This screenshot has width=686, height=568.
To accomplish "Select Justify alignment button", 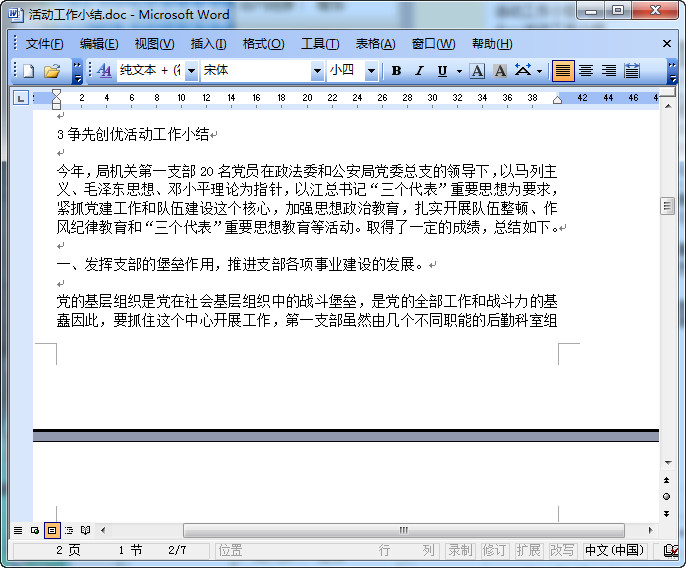I will pyautogui.click(x=563, y=71).
